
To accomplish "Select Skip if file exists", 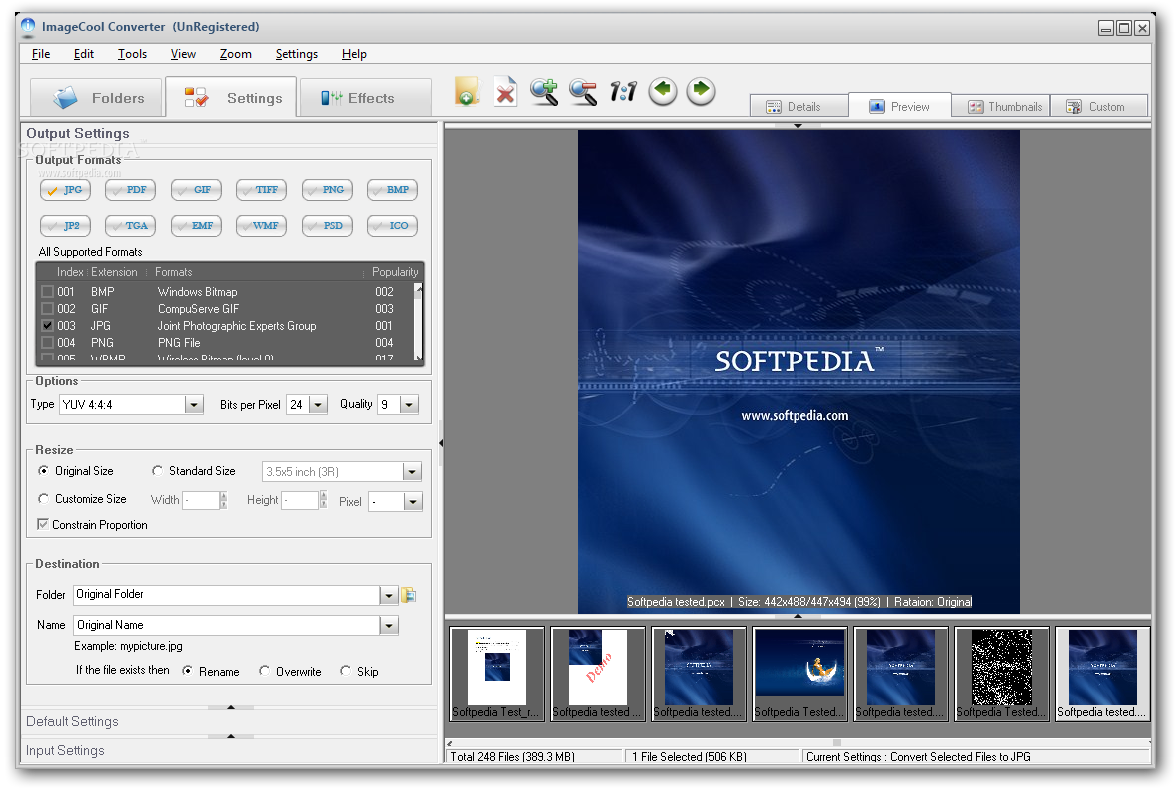I will click(x=345, y=671).
